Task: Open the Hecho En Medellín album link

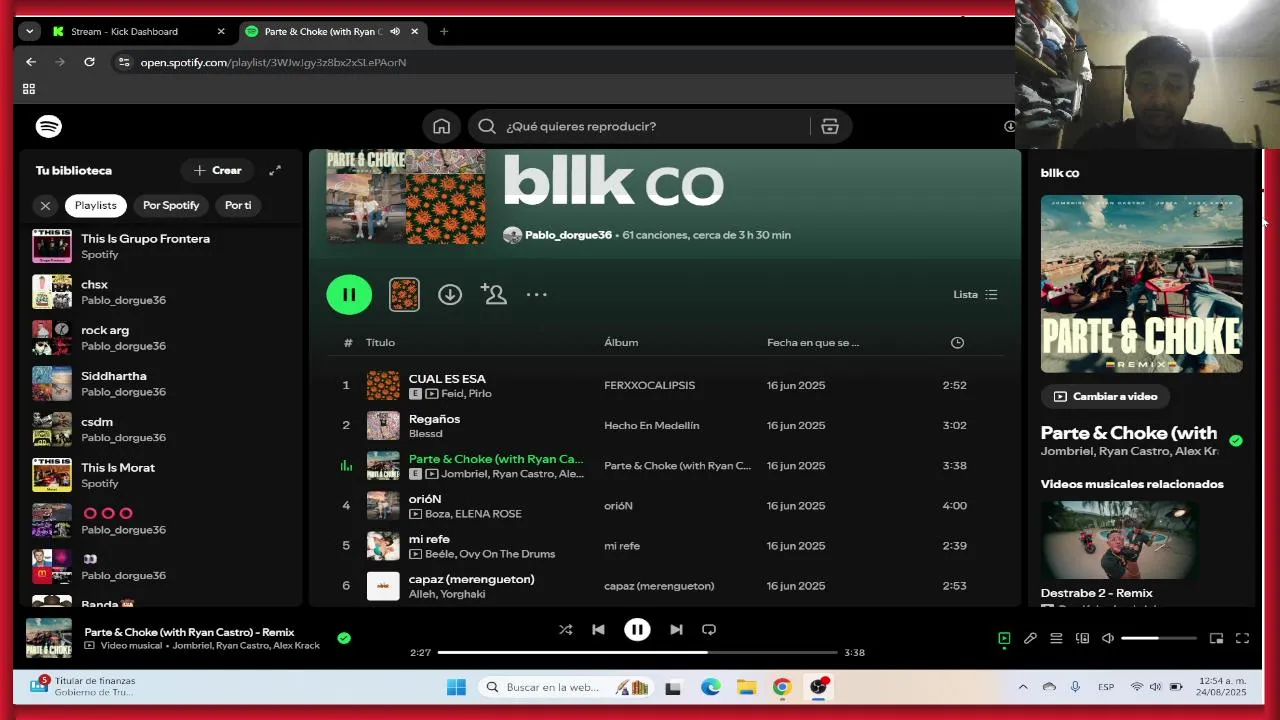Action: click(x=651, y=425)
